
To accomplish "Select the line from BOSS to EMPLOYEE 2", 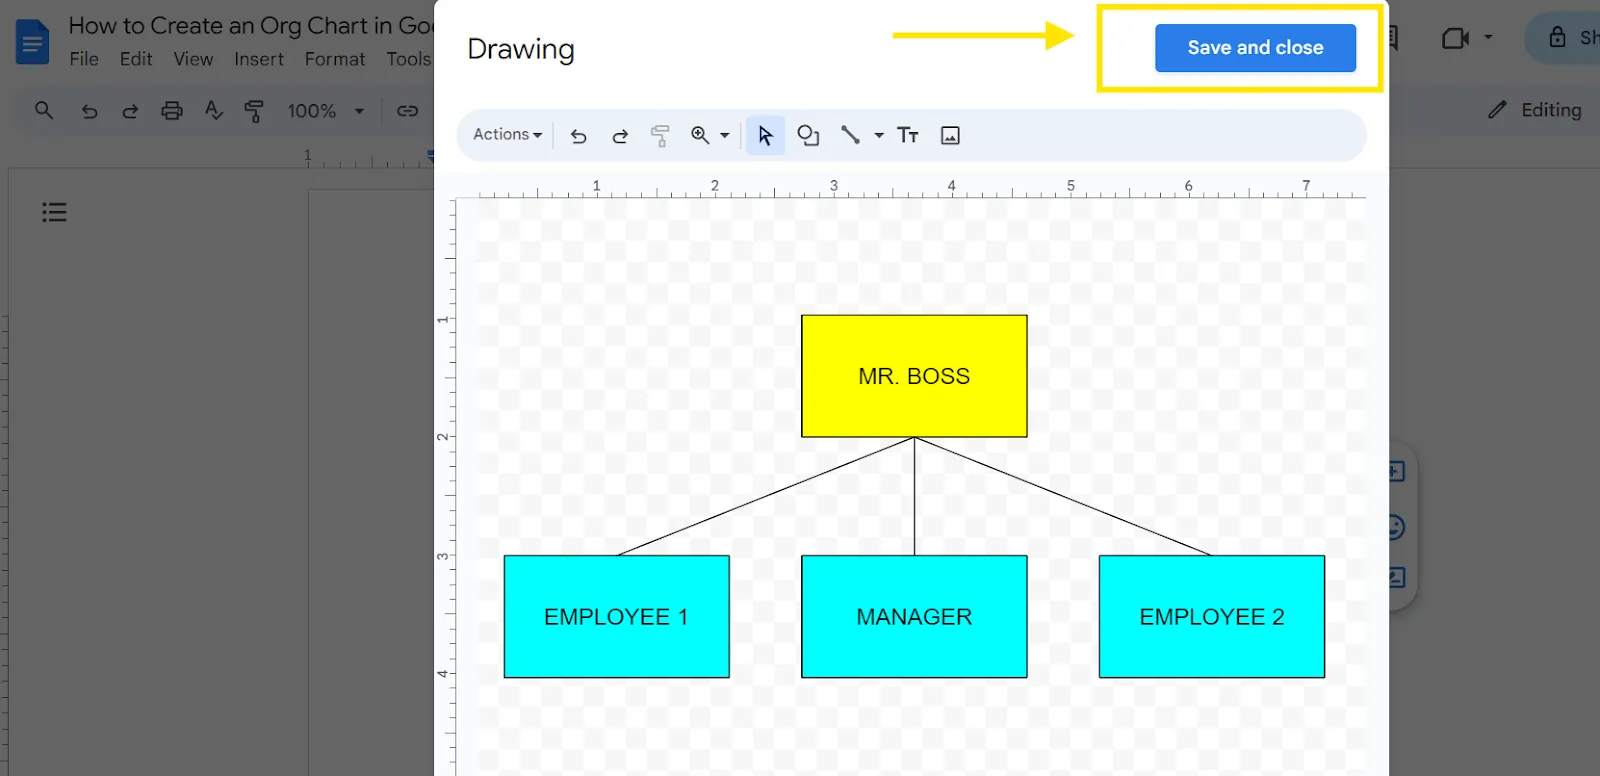I will [1063, 496].
